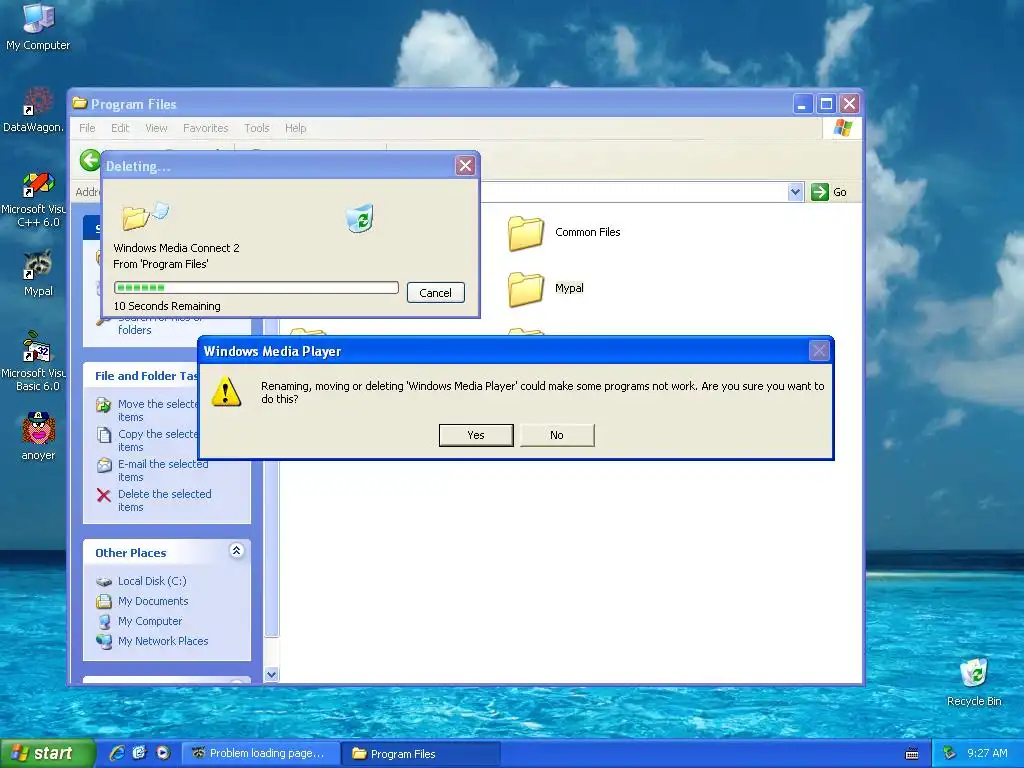
Task: Click the Safely Remove Hardware tray icon
Action: (950, 754)
